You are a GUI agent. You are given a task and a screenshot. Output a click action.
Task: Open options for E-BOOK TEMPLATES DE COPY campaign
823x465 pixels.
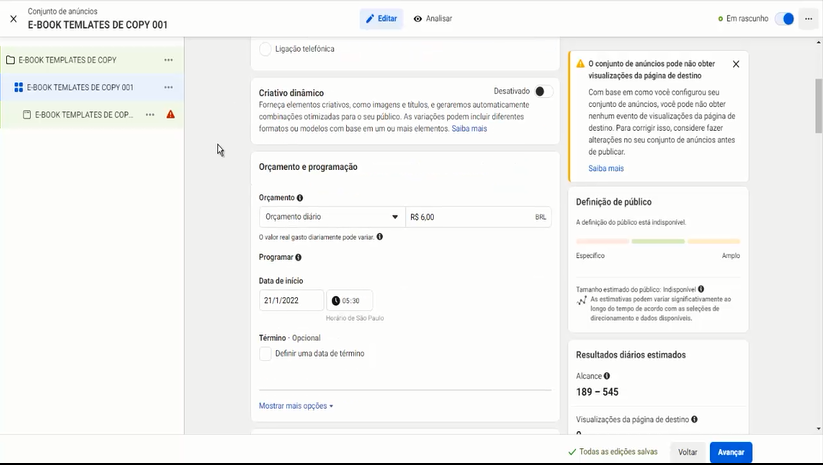[x=168, y=60]
